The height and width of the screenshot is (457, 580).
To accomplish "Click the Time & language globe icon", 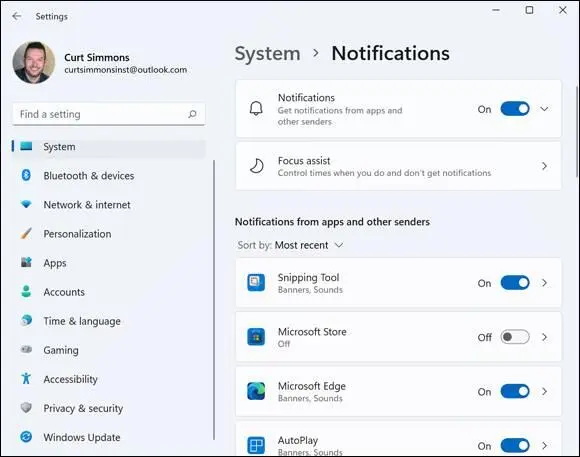I will click(26, 320).
